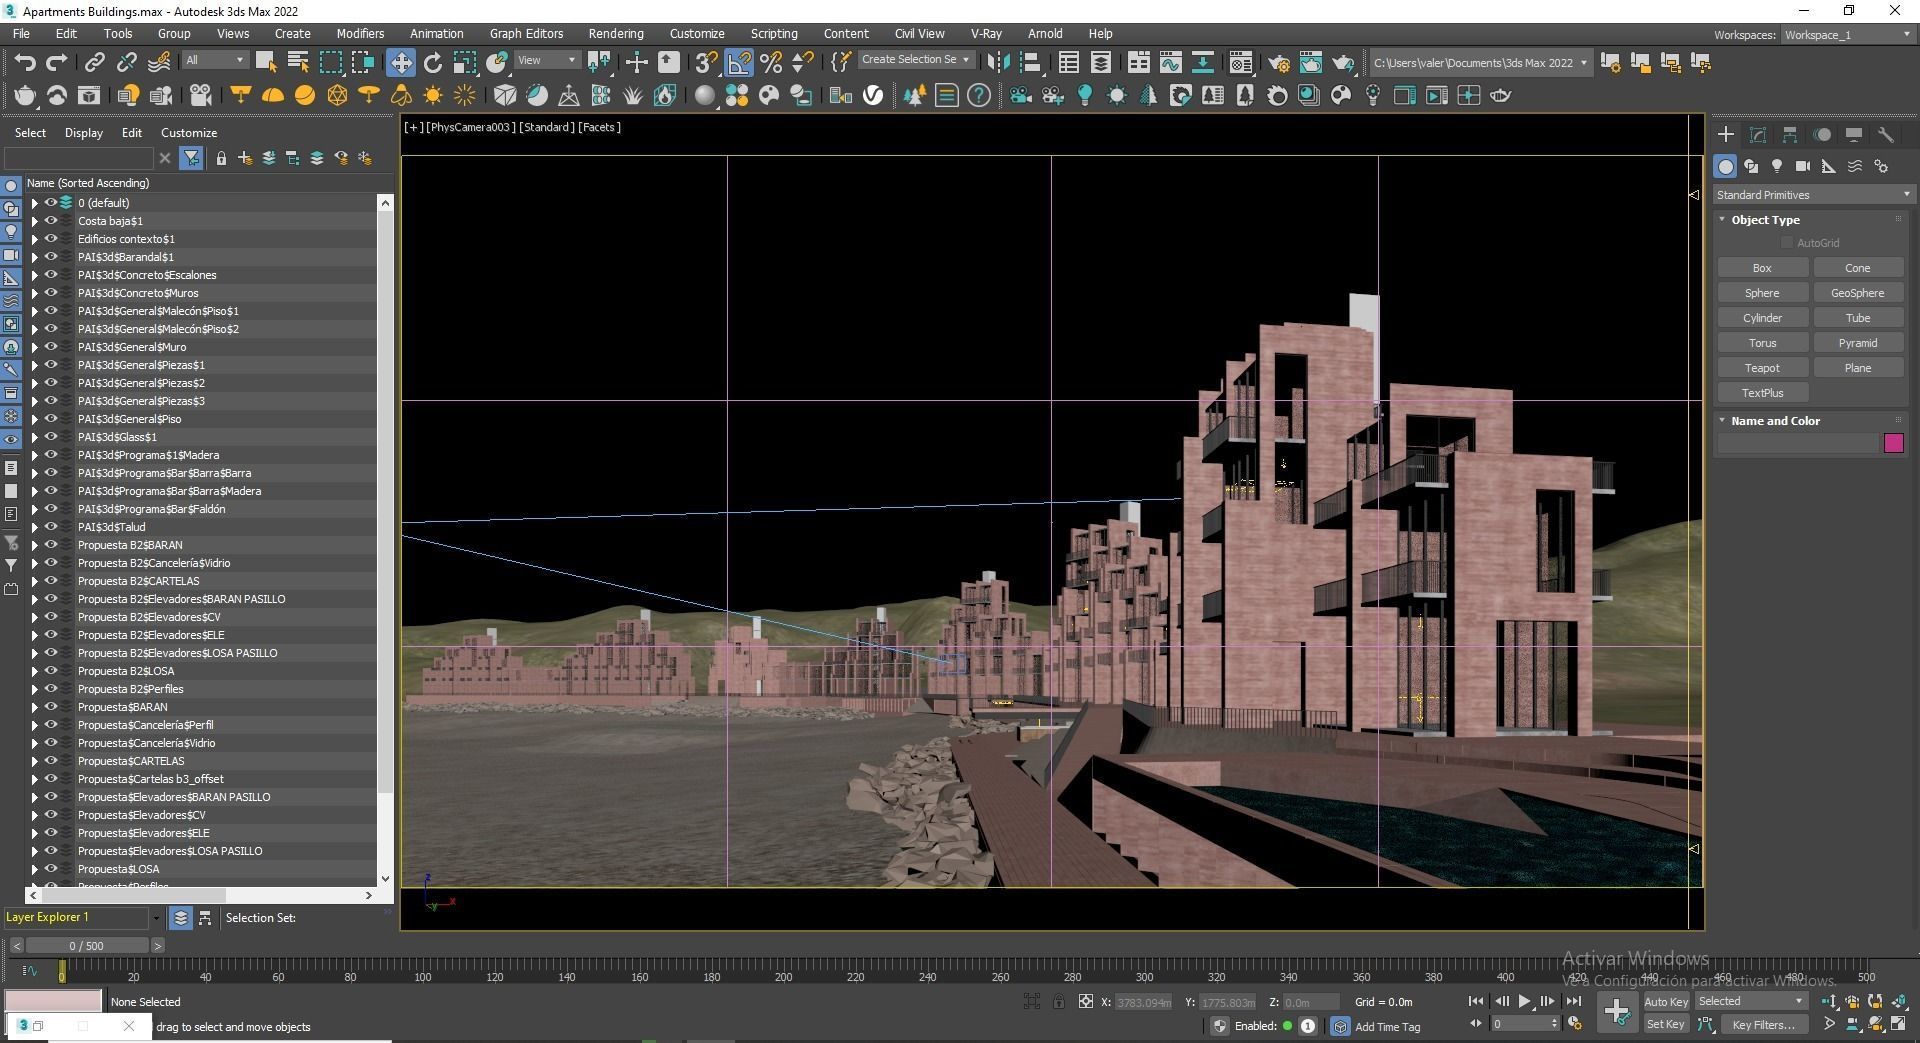This screenshot has height=1043, width=1920.
Task: Create a GeoSphere primitive
Action: [x=1857, y=293]
